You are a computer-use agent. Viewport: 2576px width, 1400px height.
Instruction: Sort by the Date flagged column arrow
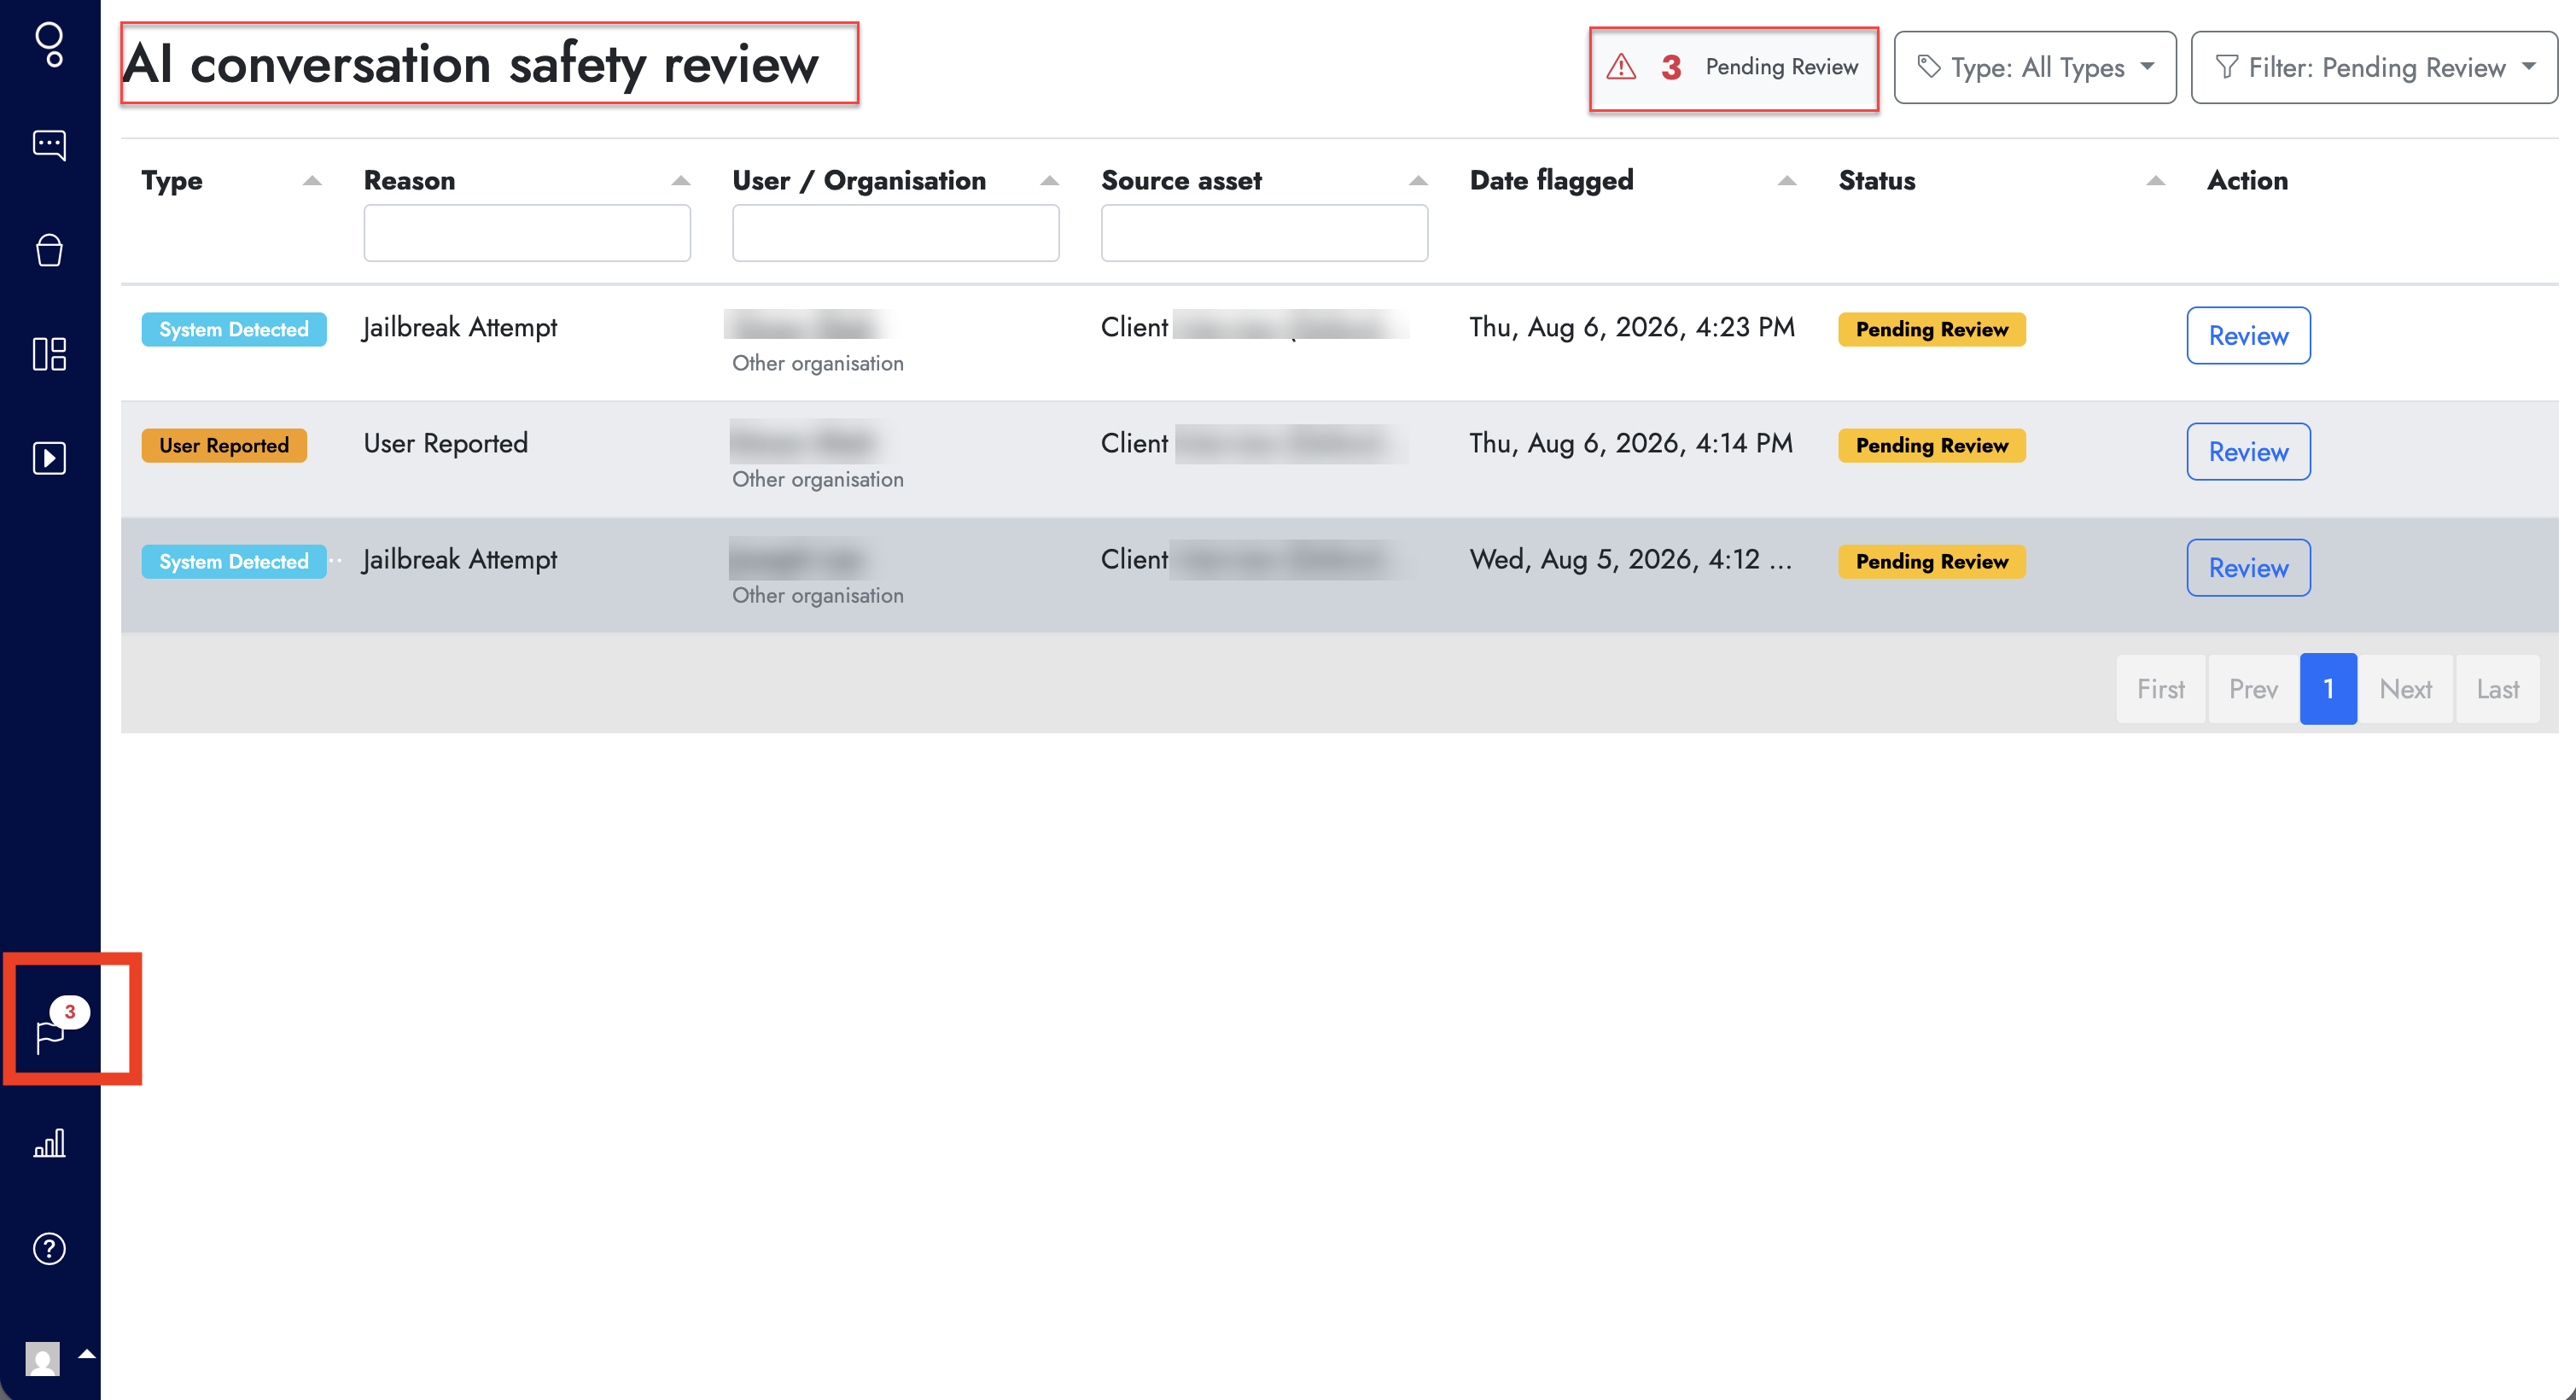1786,180
